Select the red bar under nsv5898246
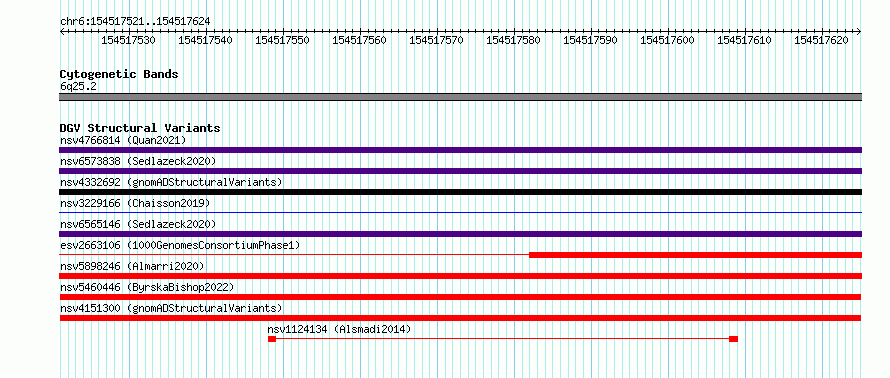Image resolution: width=890 pixels, height=378 pixels. click(460, 276)
